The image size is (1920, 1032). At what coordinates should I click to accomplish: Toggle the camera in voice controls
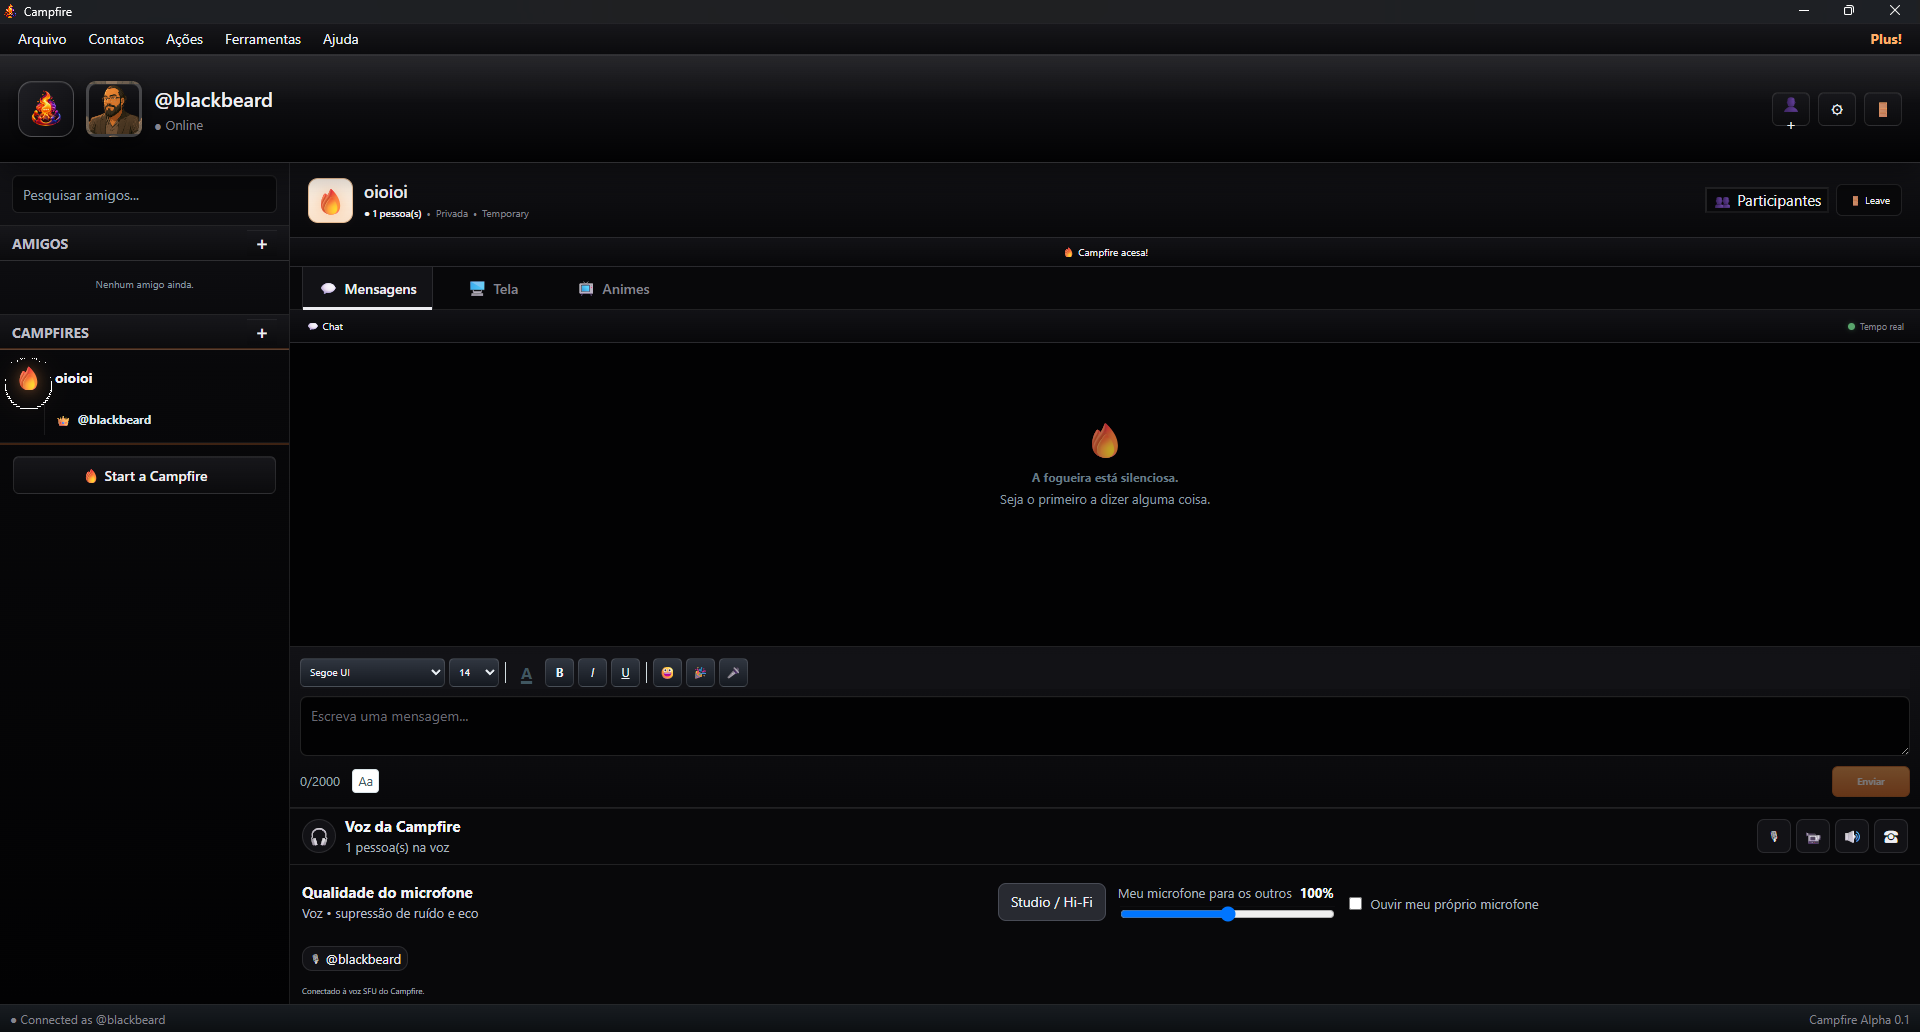click(1813, 837)
